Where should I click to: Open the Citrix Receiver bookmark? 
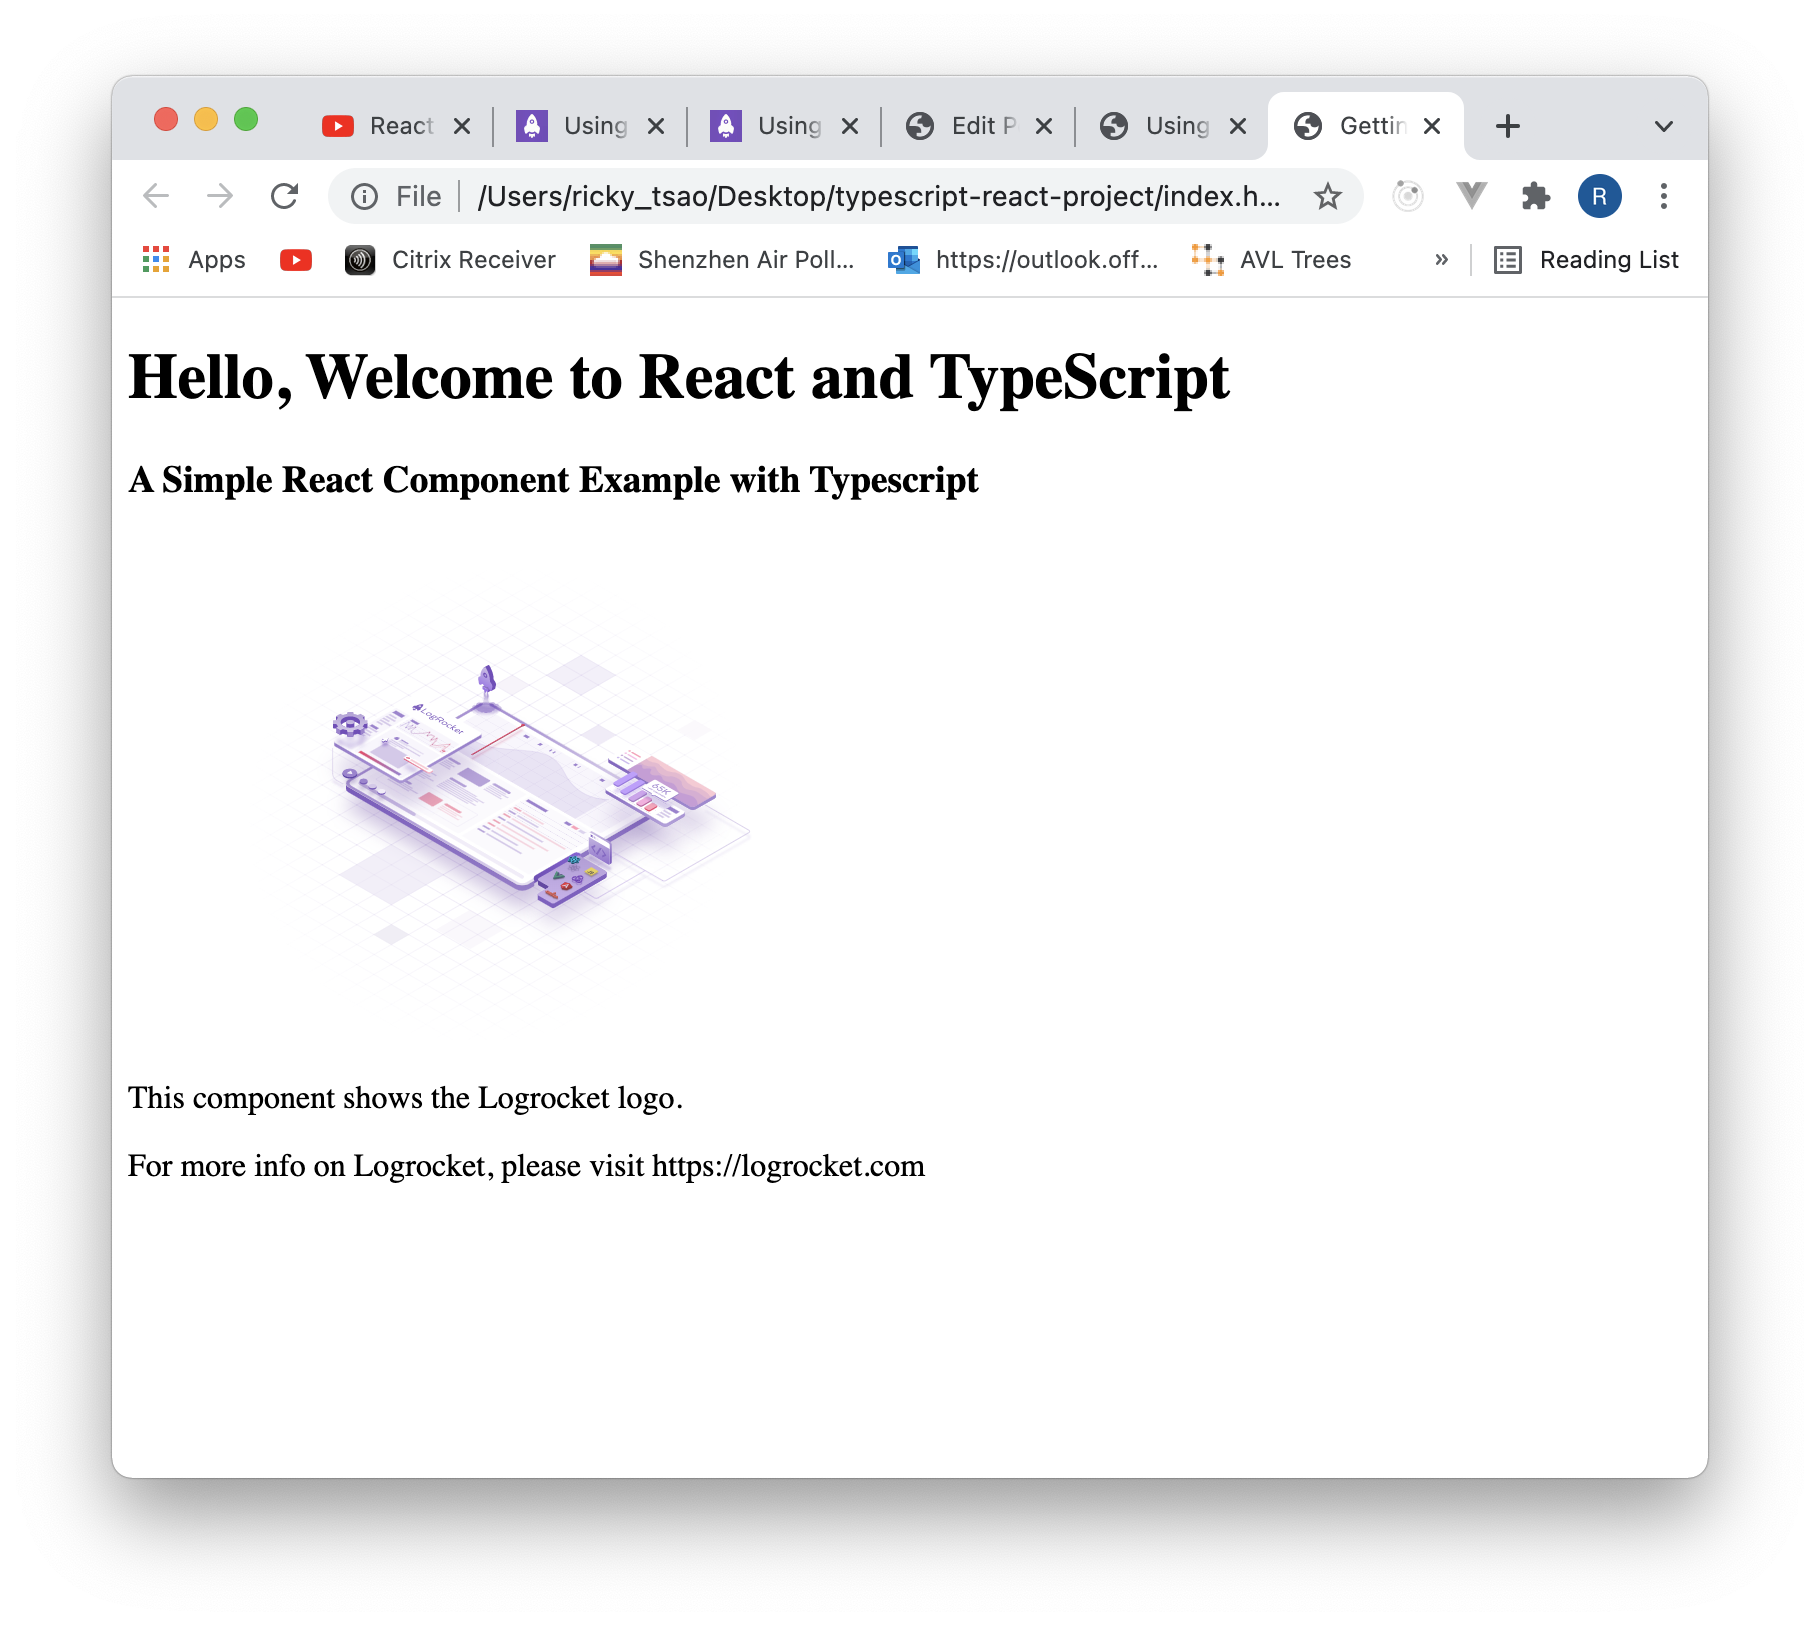click(450, 260)
